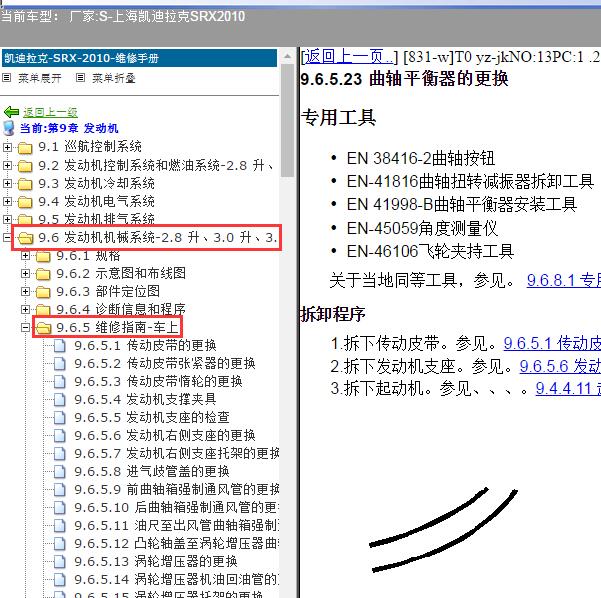
Task: Click page icon of 9.6.5.1 传动皮带的更换
Action: pos(59,345)
